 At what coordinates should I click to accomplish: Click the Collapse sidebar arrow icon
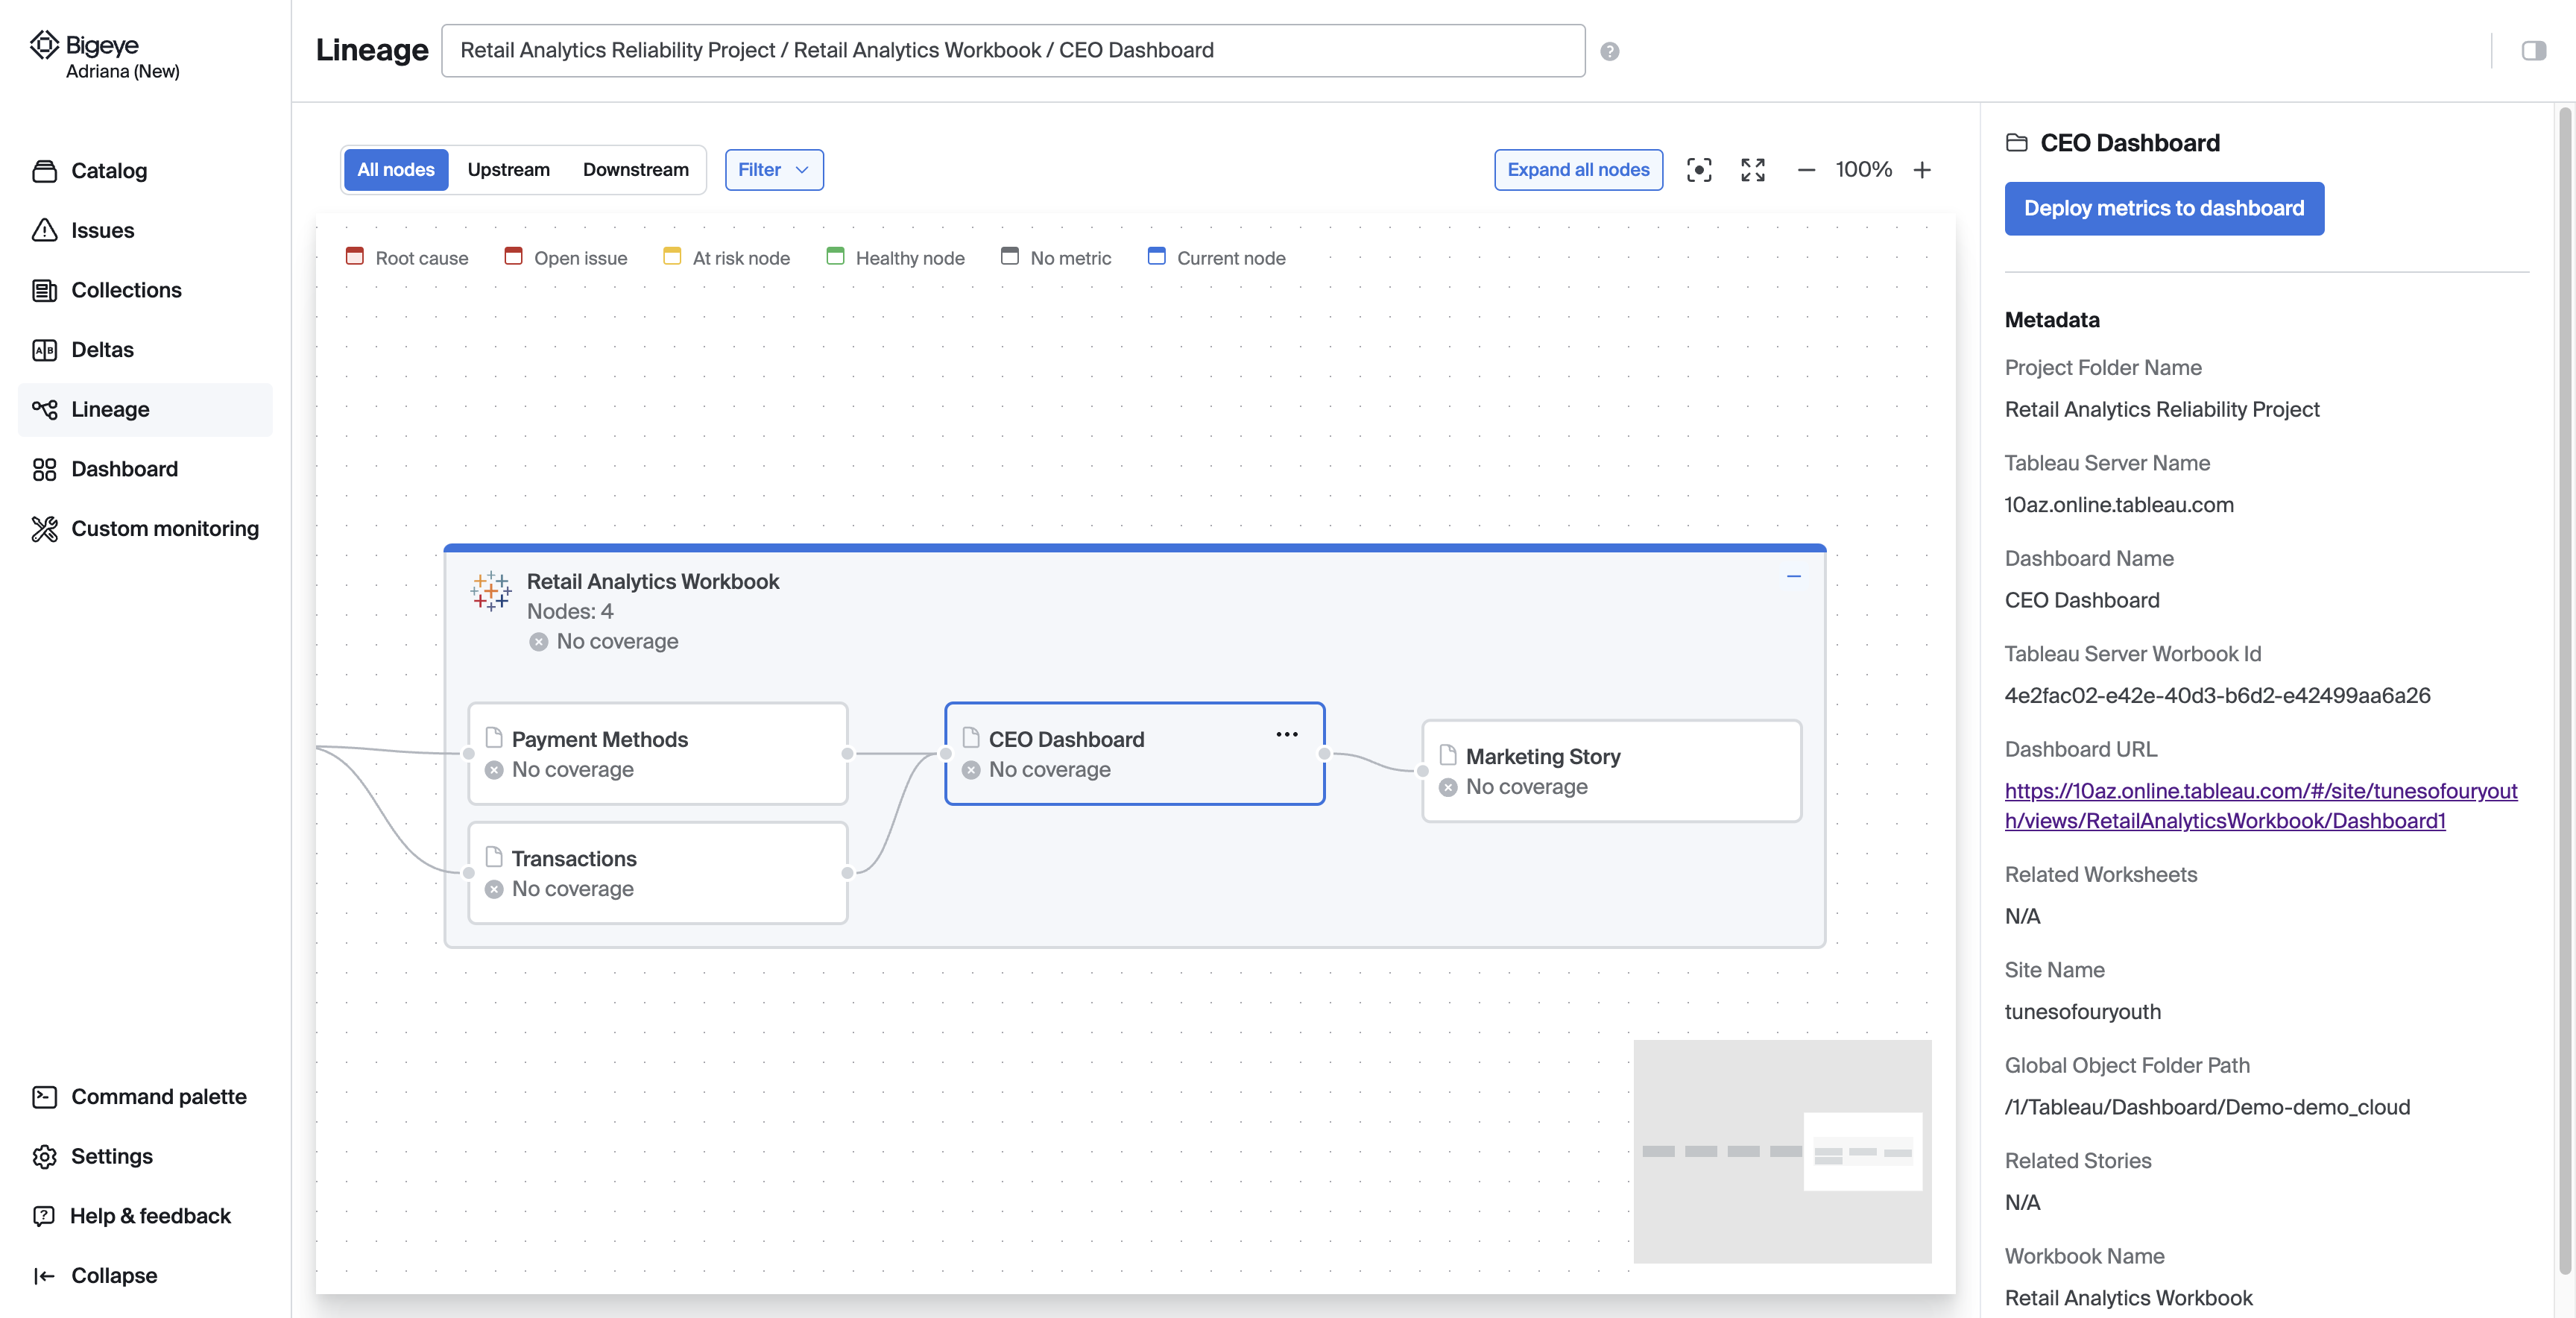[x=44, y=1276]
